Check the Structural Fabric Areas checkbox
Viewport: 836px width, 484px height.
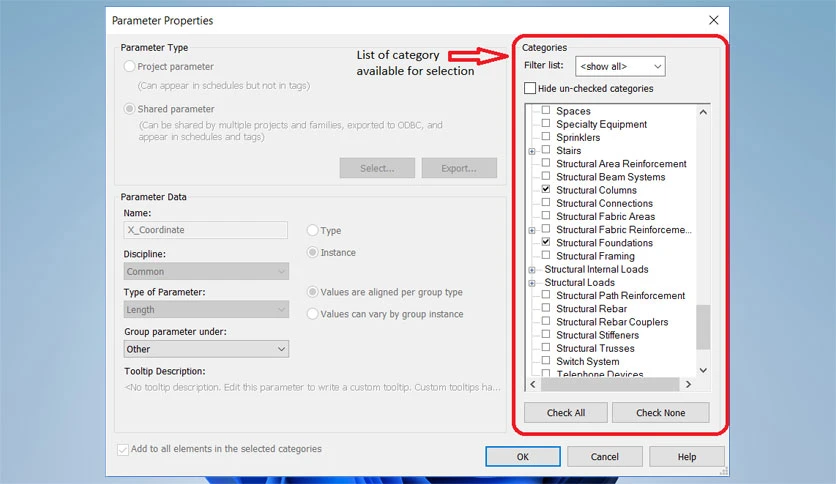(545, 216)
